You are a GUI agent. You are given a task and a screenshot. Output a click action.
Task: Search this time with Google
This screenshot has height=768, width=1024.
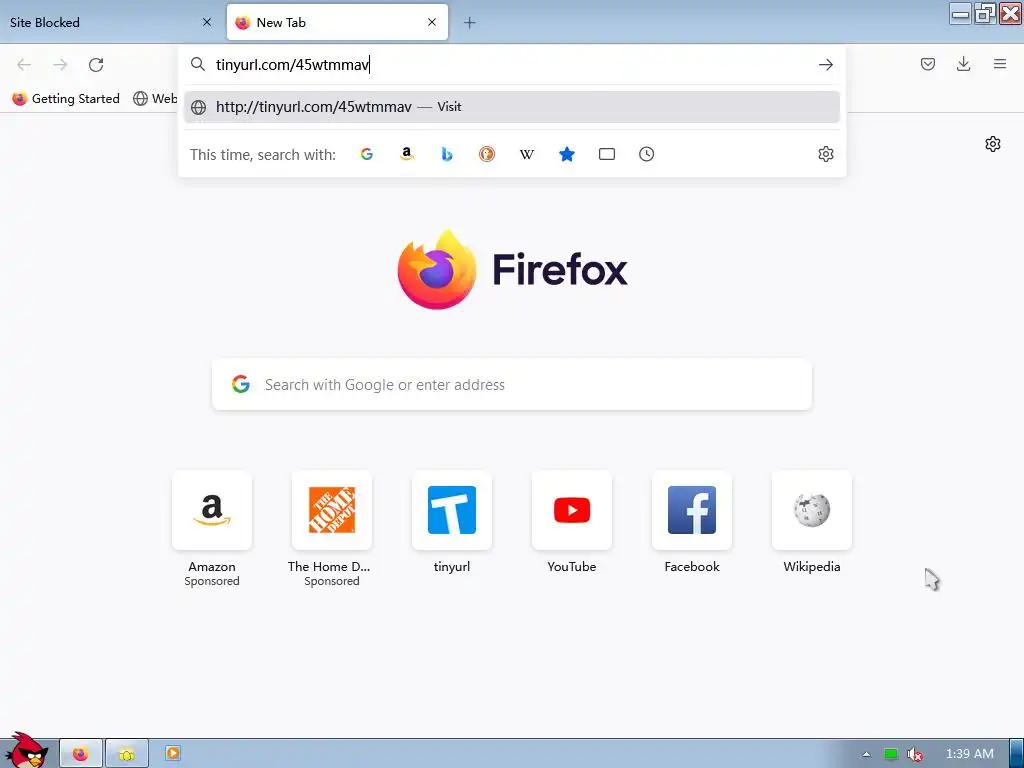(x=367, y=154)
